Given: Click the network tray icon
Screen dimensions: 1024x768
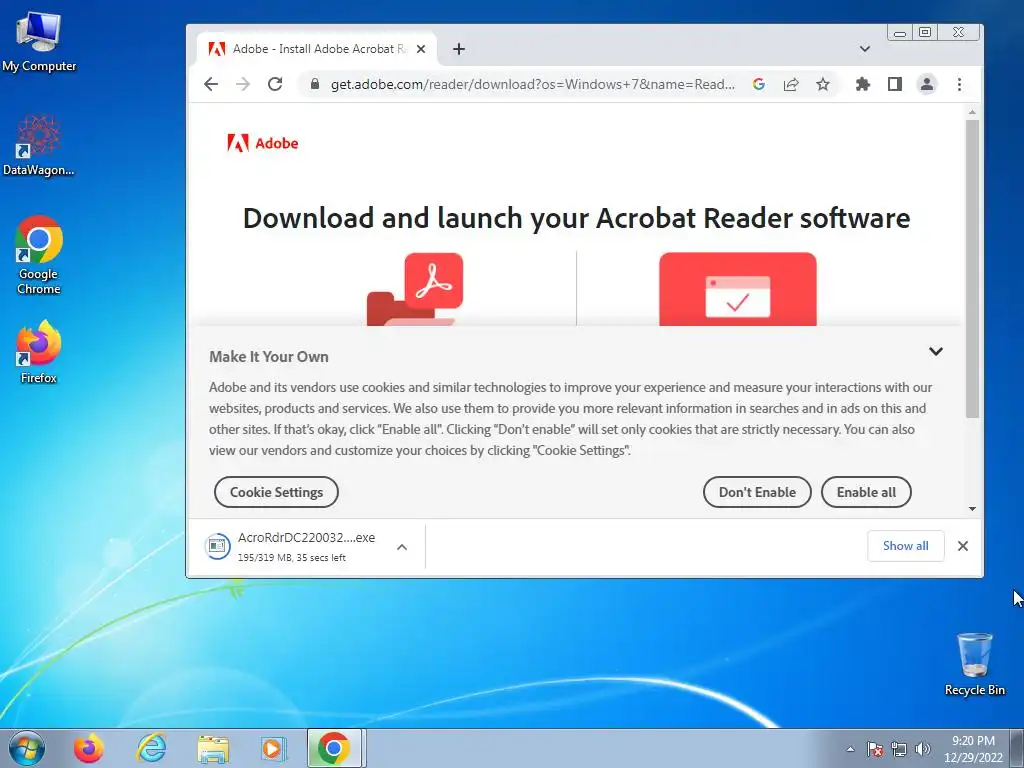Looking at the screenshot, I should click(x=899, y=749).
